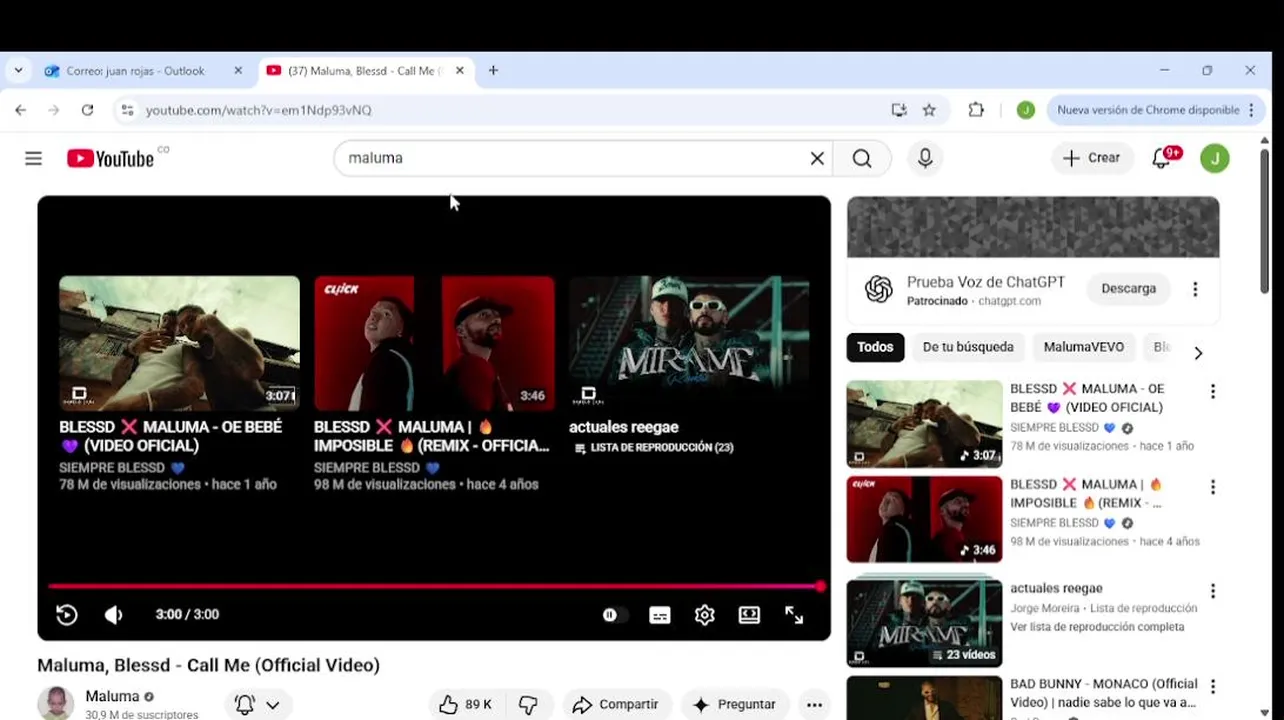Go to YouTube home via logo
This screenshot has height=720, width=1284.
110,158
